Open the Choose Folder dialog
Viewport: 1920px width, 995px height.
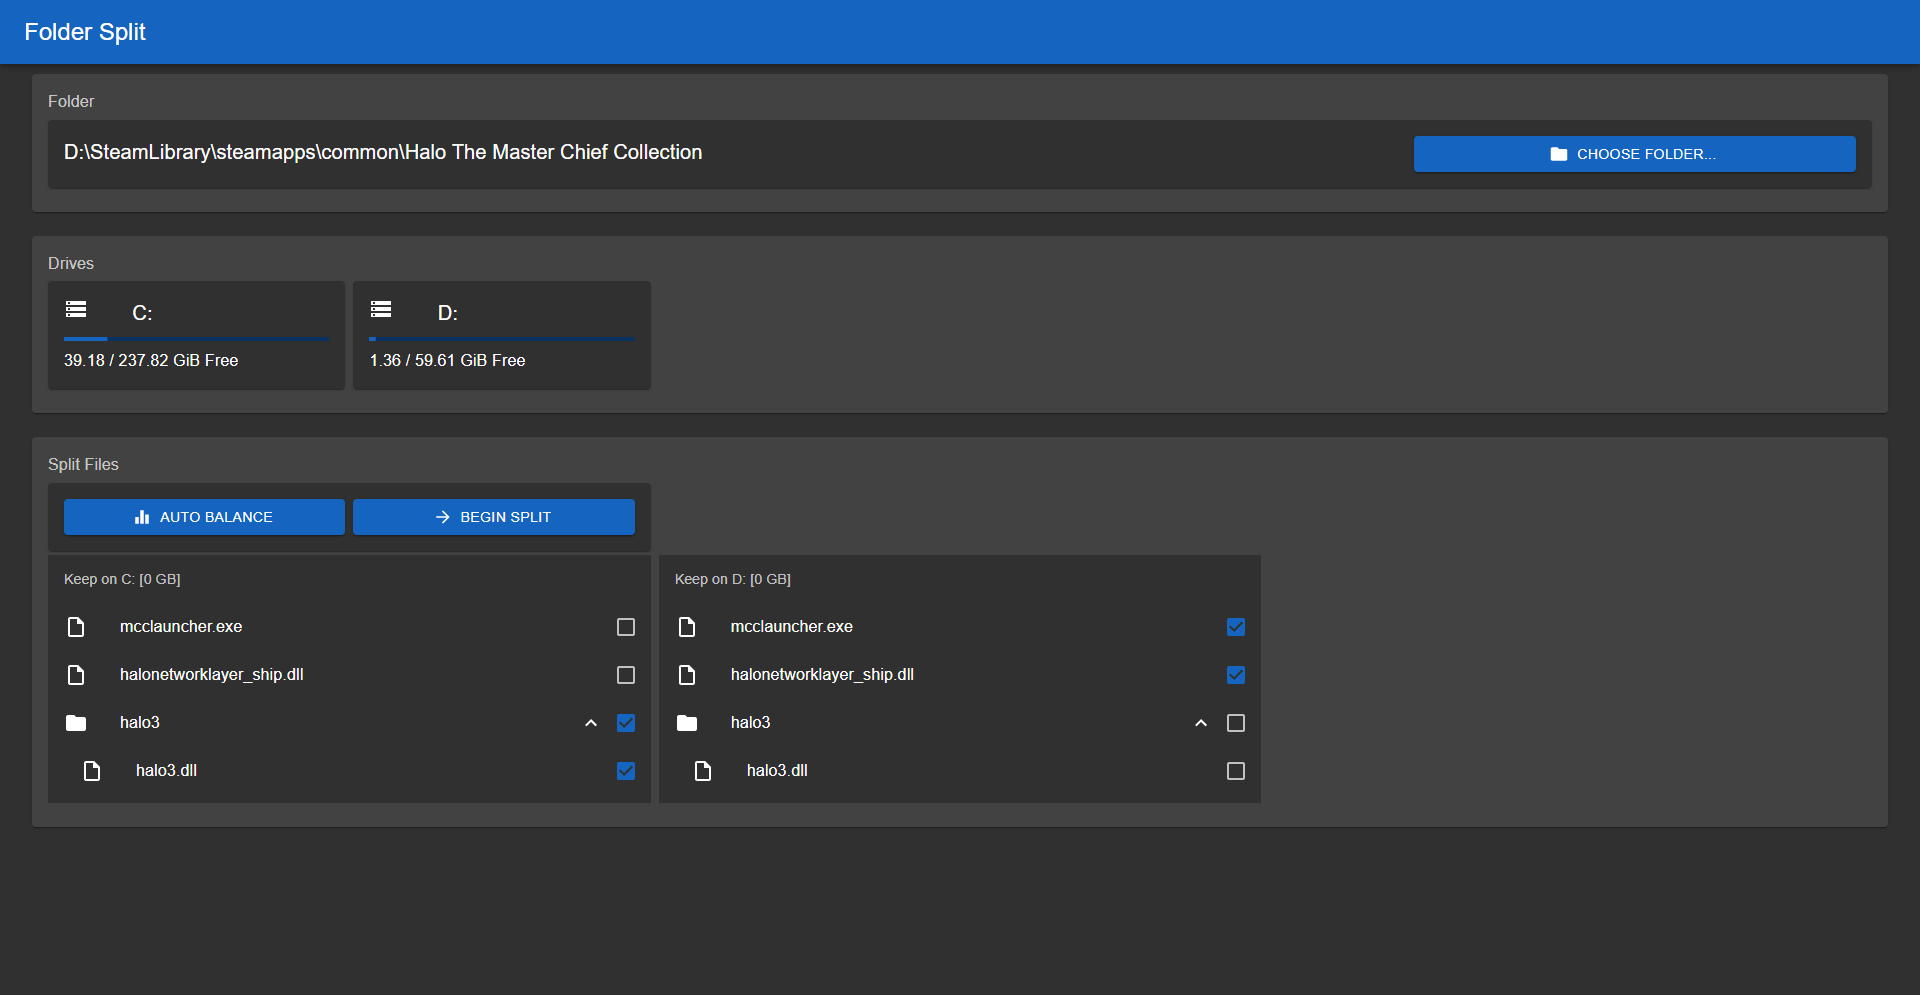click(x=1634, y=153)
